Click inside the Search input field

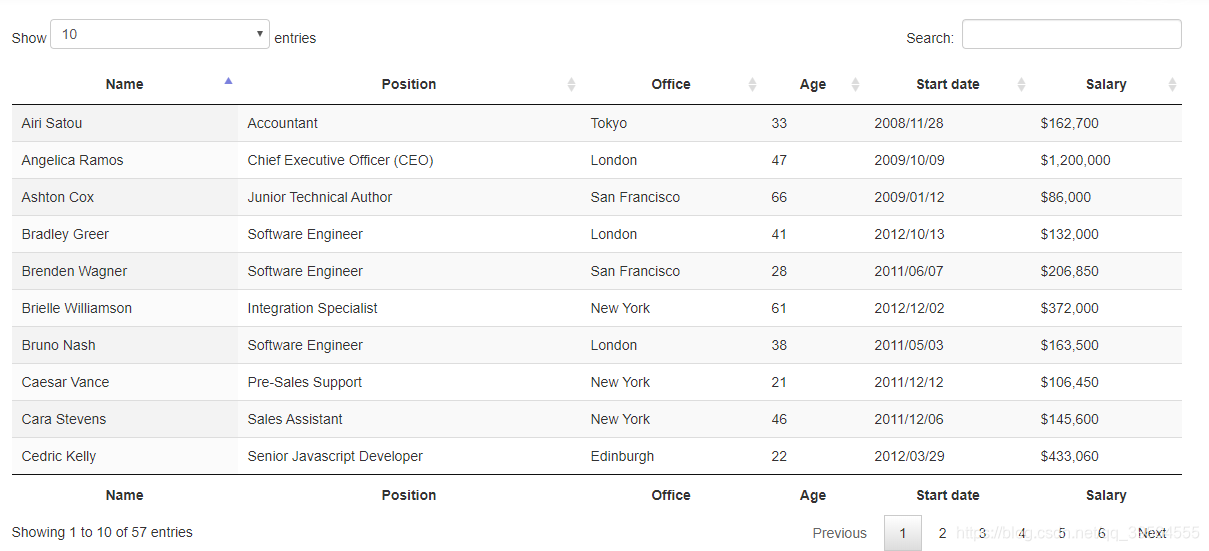pyautogui.click(x=1072, y=34)
